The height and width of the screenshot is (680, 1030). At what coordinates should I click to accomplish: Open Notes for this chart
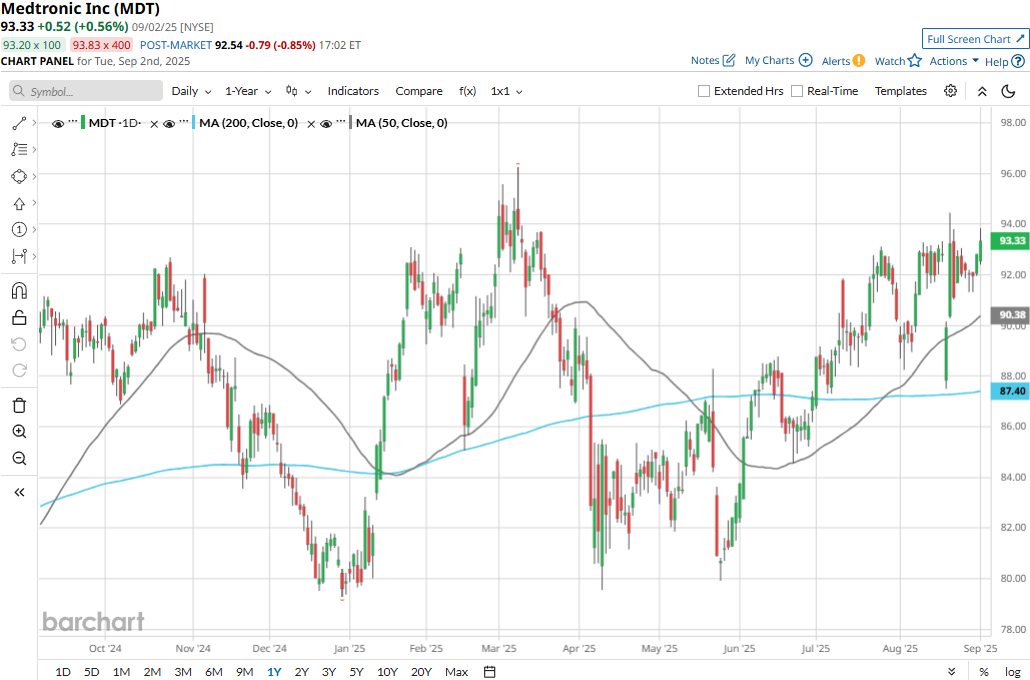(x=713, y=60)
